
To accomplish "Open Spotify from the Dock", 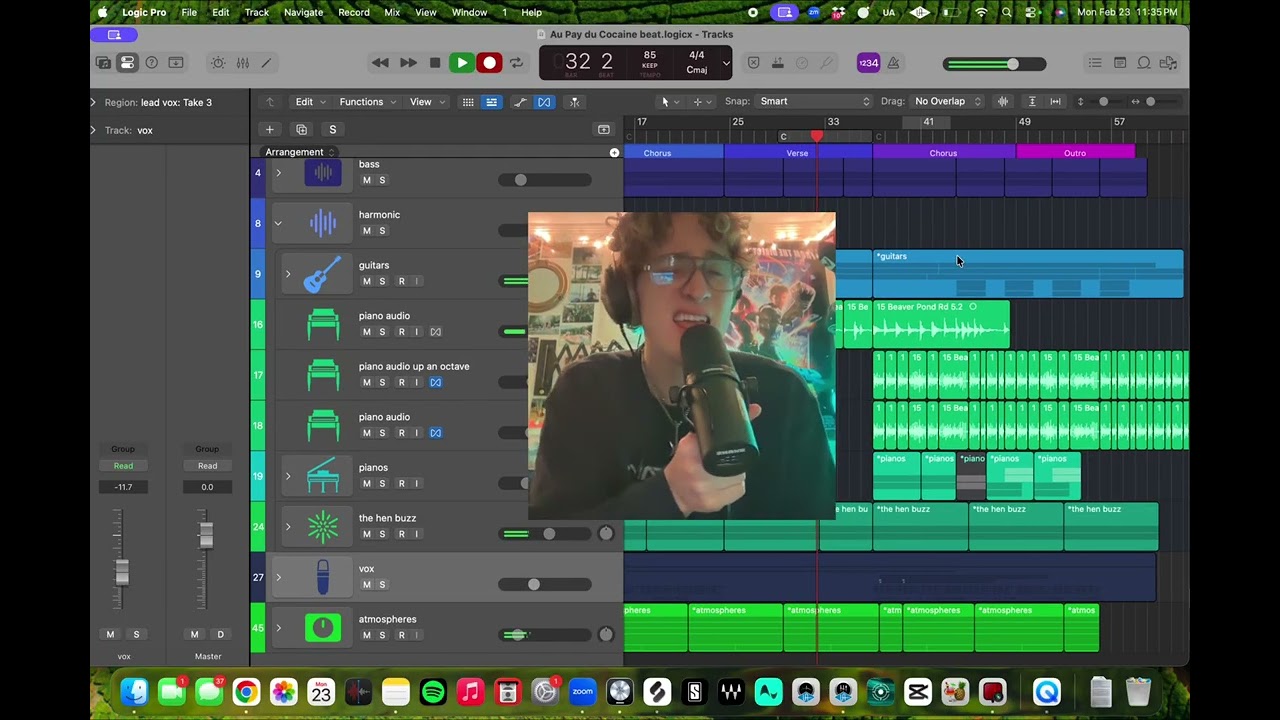I will (x=433, y=692).
